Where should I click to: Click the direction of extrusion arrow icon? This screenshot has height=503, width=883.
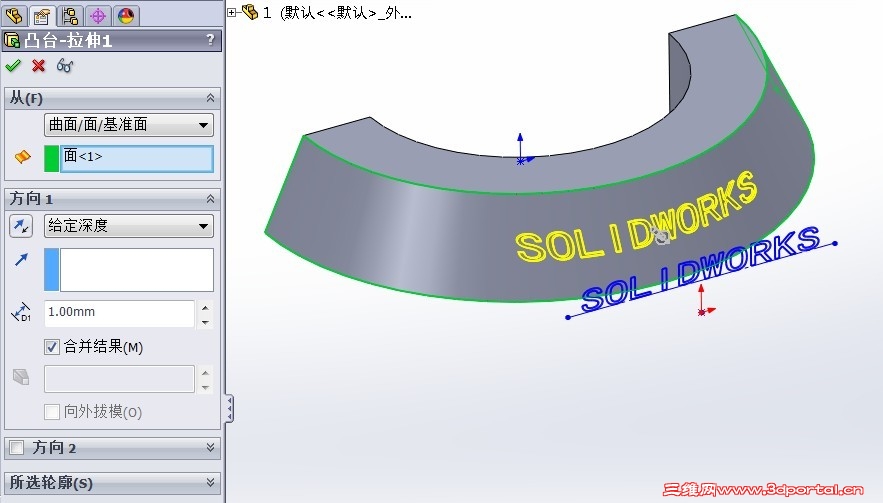[x=21, y=260]
